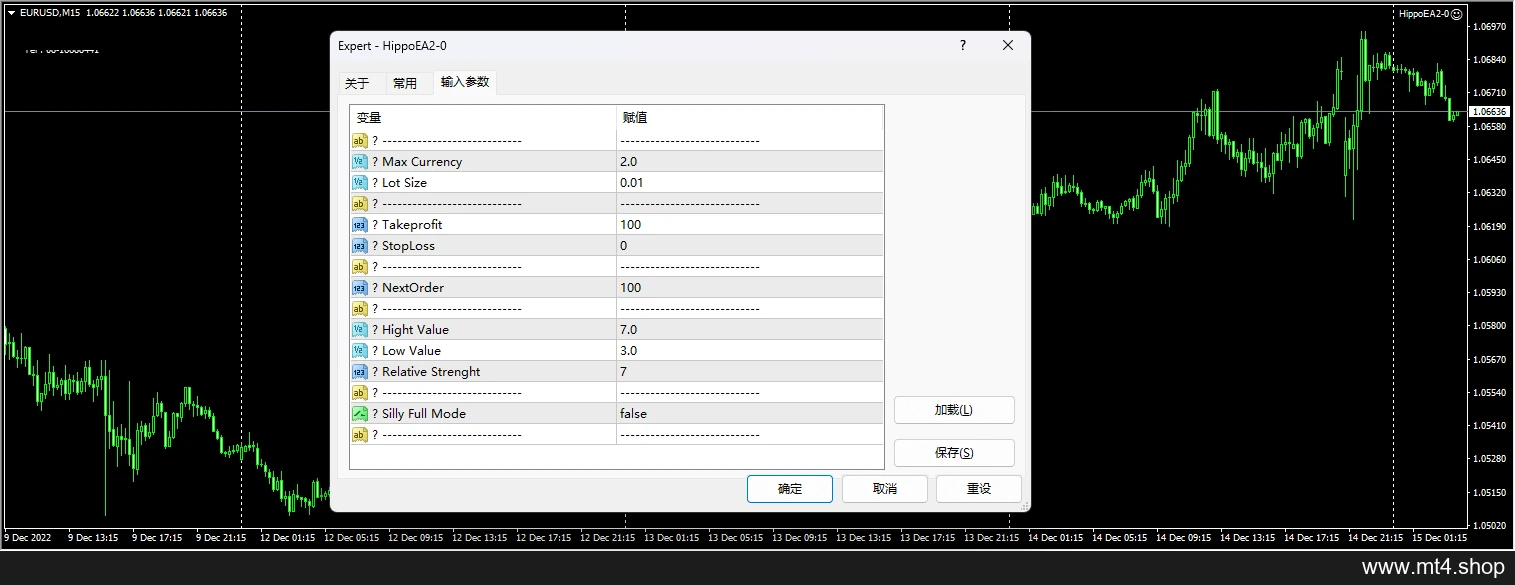Toggle the Silly Full Mode false value

pos(750,414)
